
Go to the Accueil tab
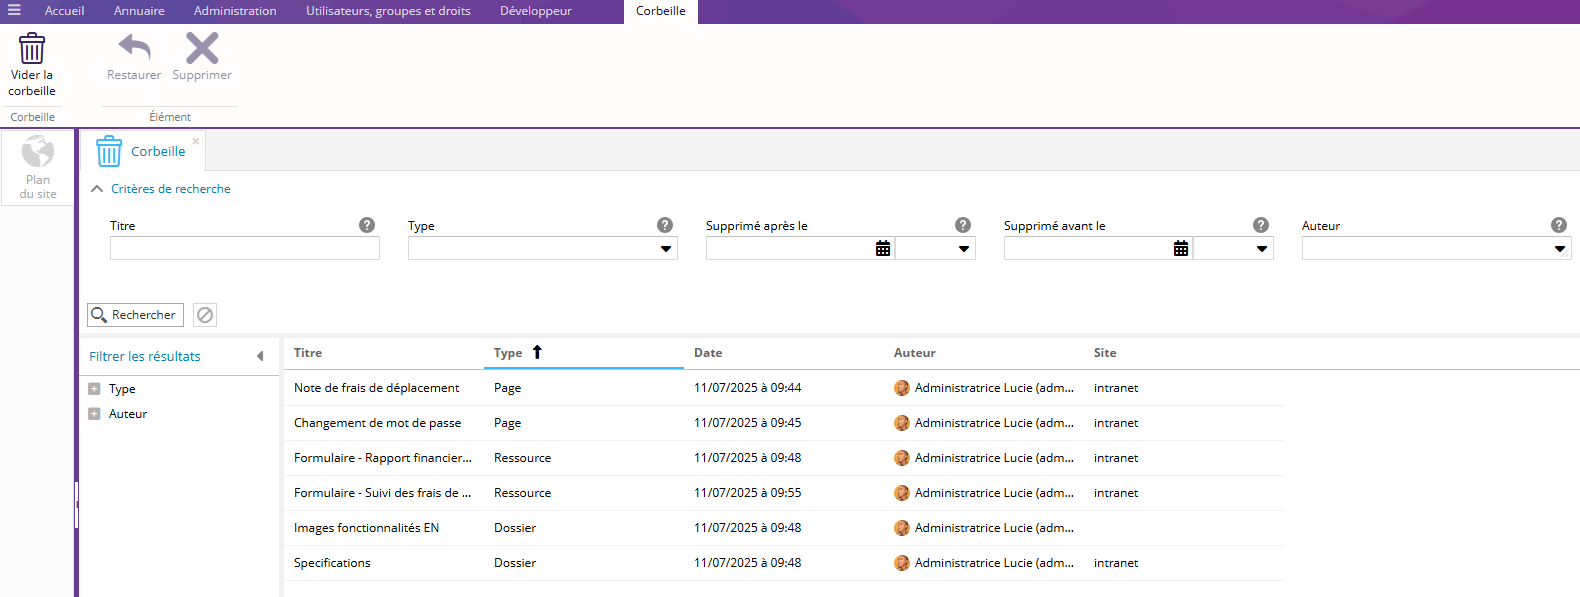tap(64, 11)
